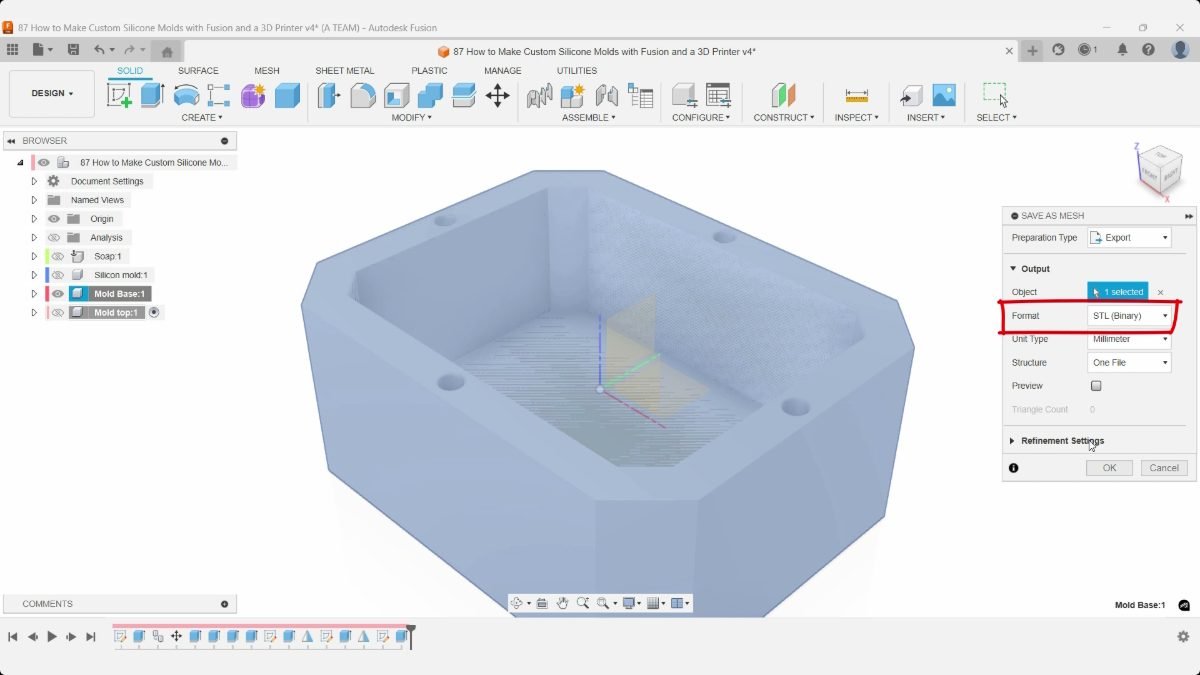Click the Insert Canvas image icon

(944, 95)
